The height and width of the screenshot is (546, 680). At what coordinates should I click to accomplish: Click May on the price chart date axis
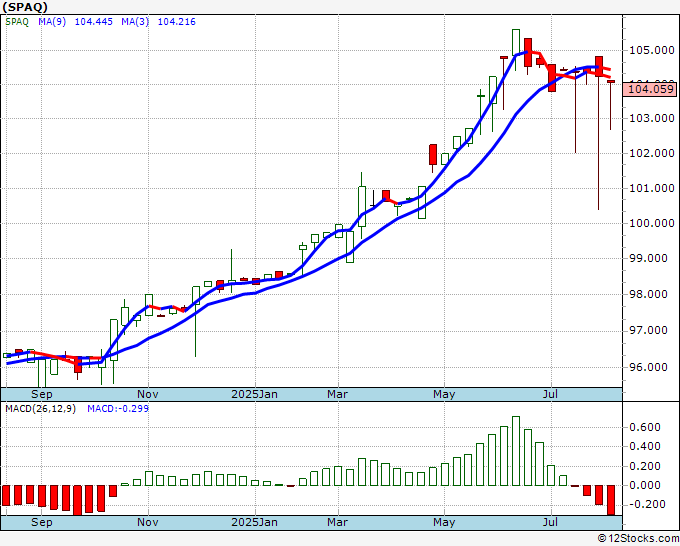coord(444,394)
